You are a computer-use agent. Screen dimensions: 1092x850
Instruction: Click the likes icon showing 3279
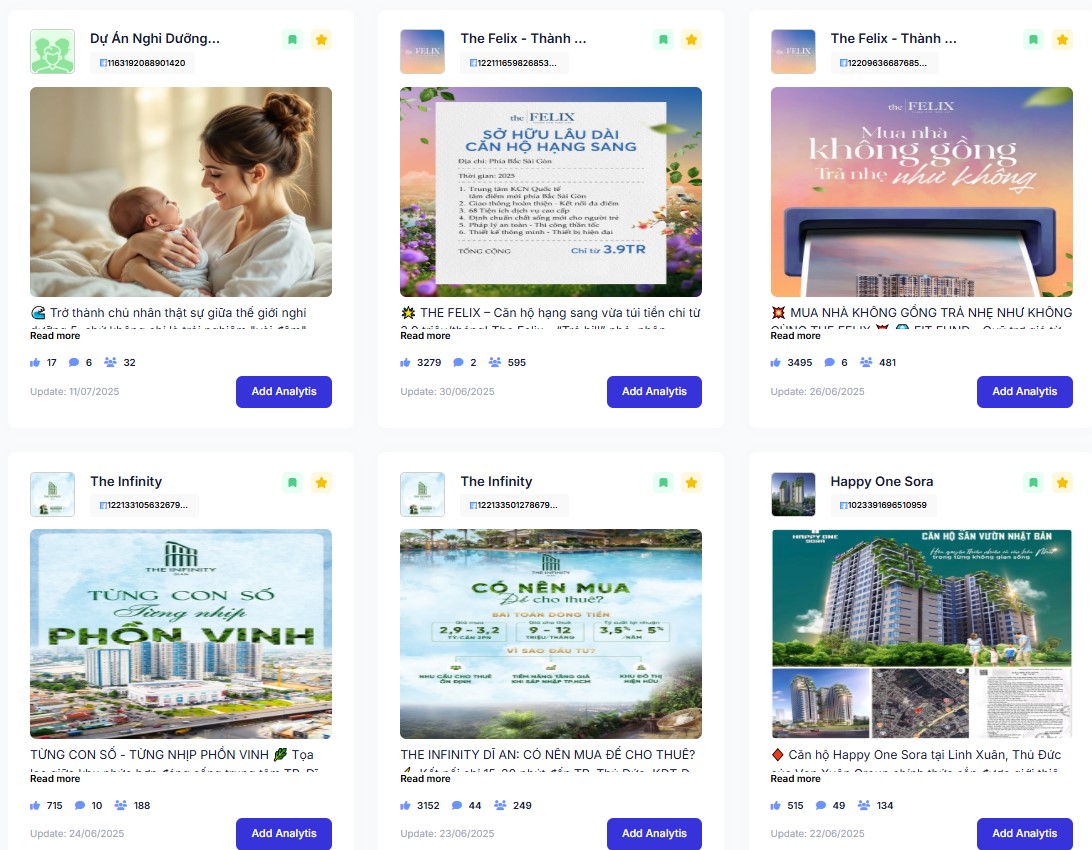pos(405,363)
